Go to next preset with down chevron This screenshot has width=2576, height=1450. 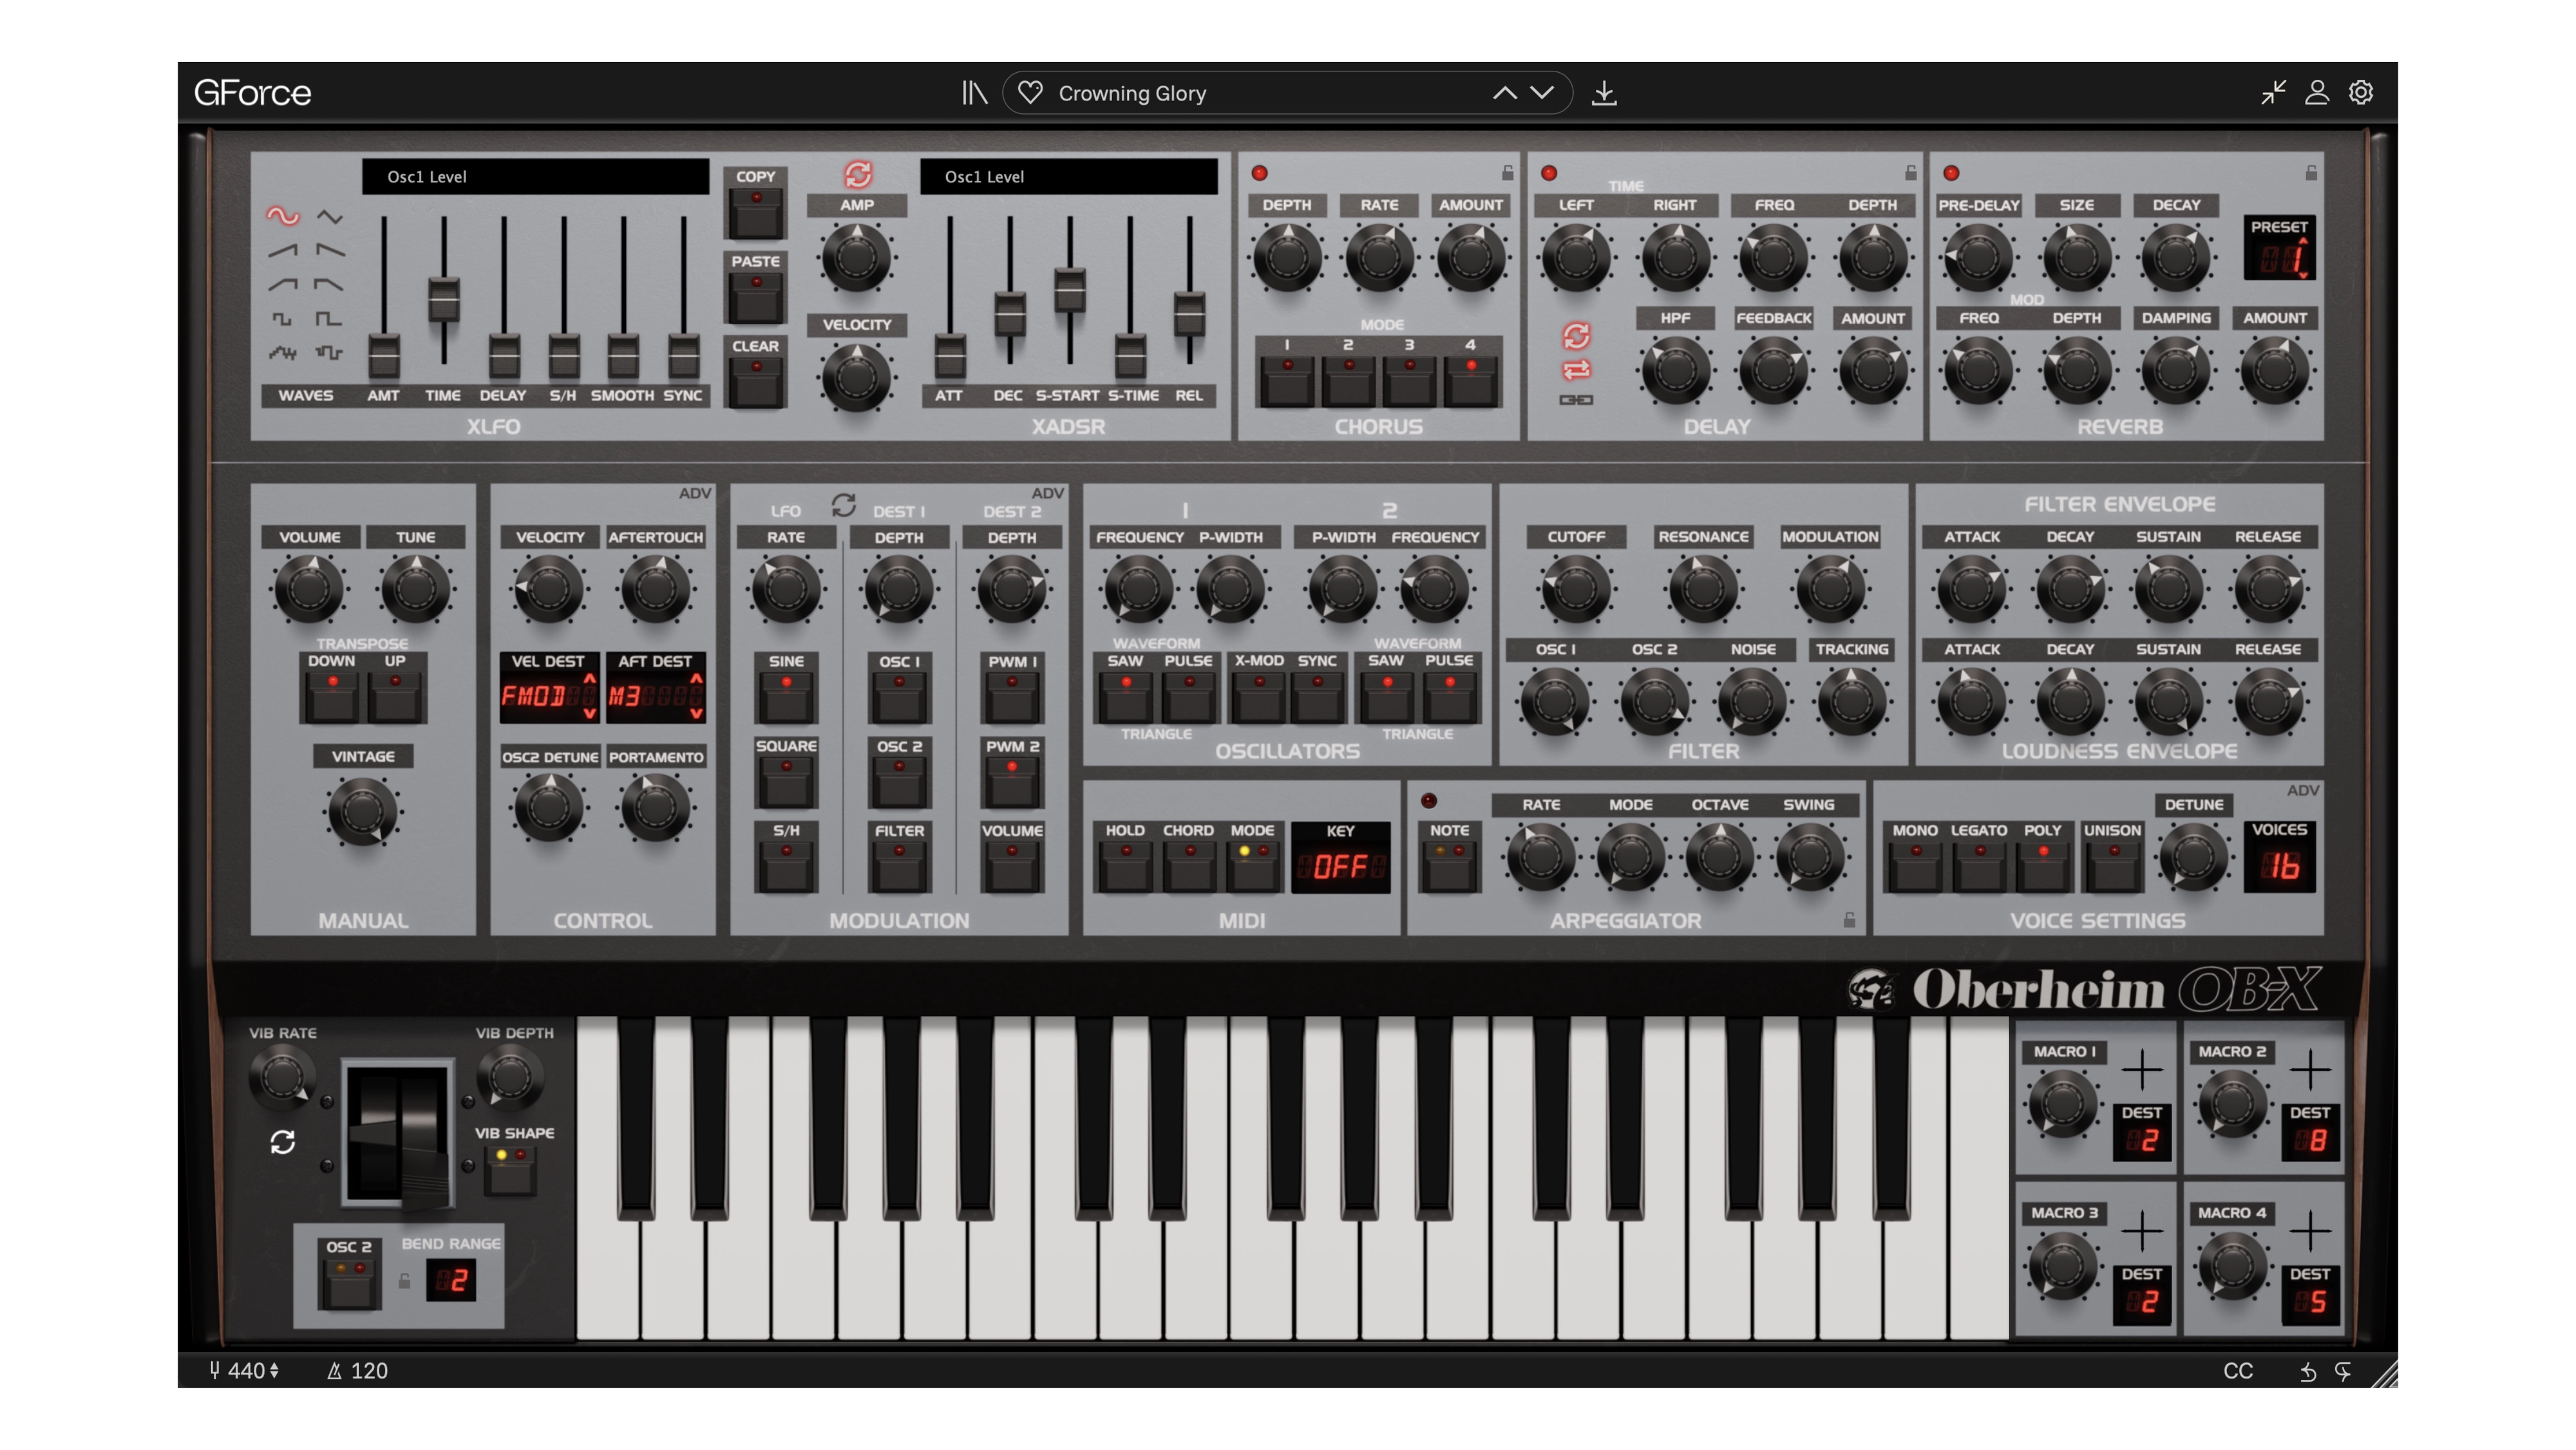(x=1542, y=93)
